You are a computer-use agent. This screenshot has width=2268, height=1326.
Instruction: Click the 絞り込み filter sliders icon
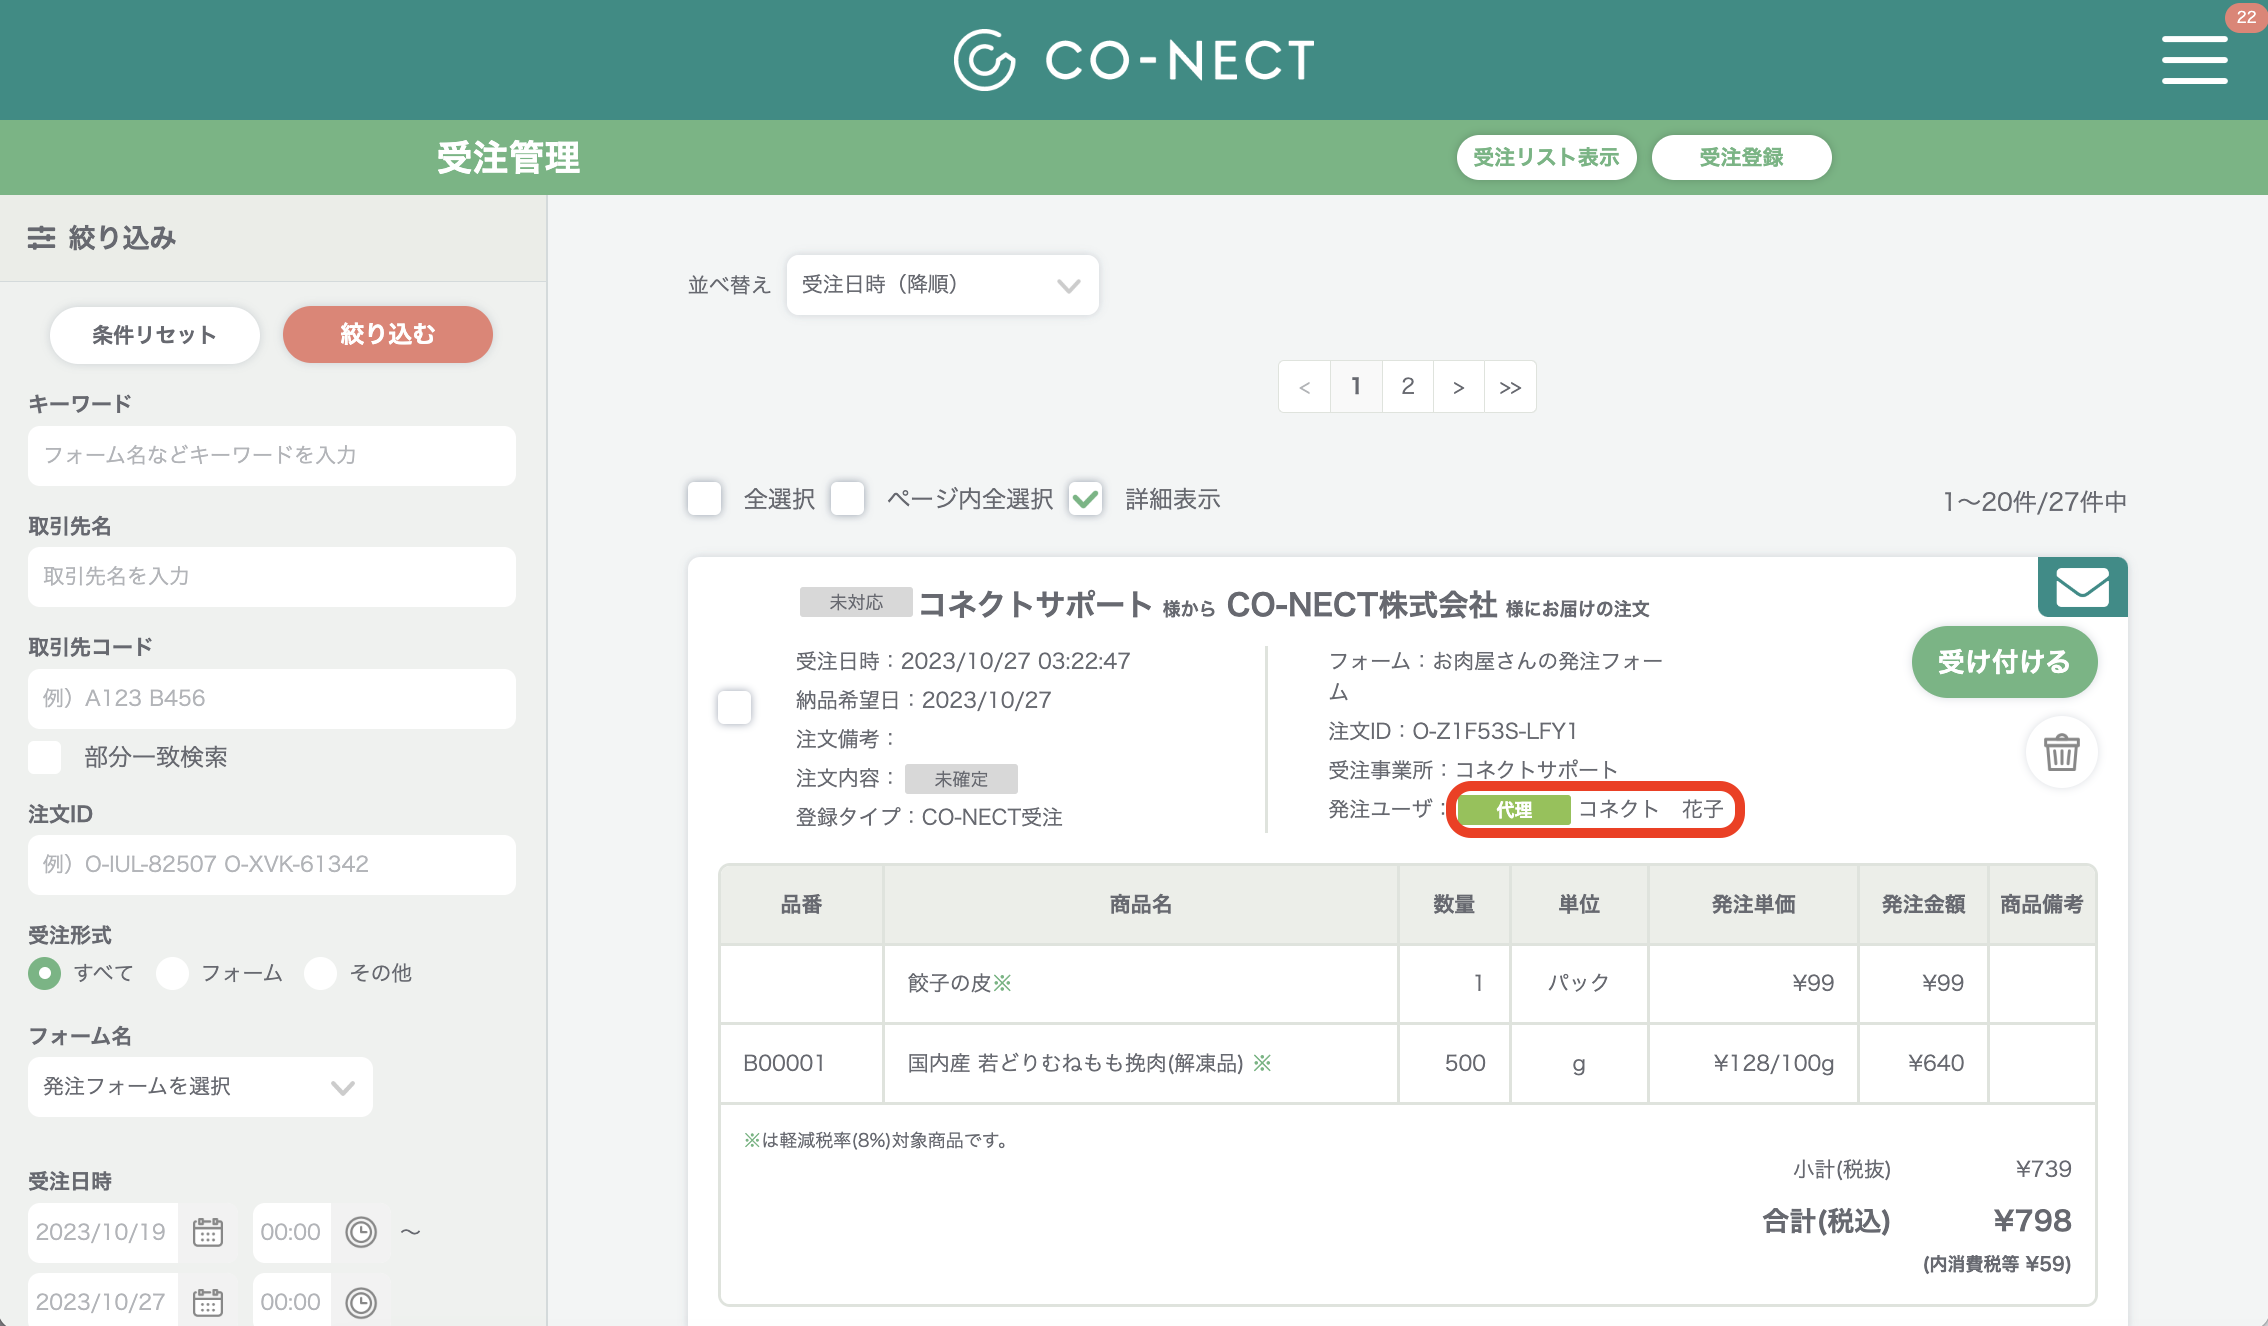coord(41,238)
